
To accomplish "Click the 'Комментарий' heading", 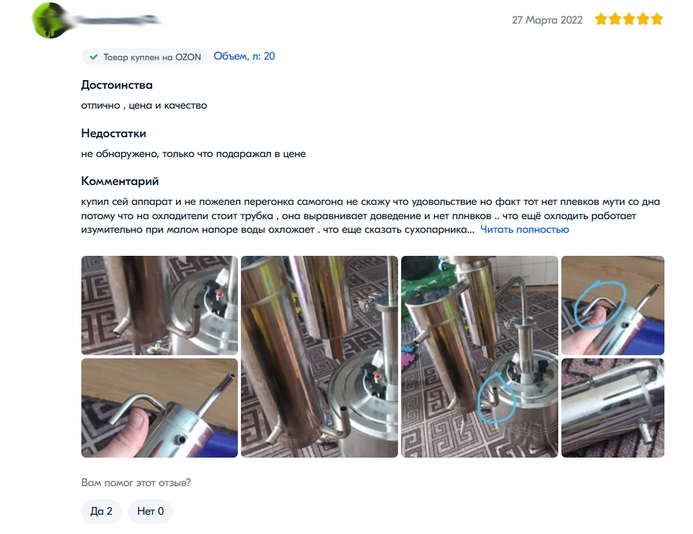I will click(120, 181).
